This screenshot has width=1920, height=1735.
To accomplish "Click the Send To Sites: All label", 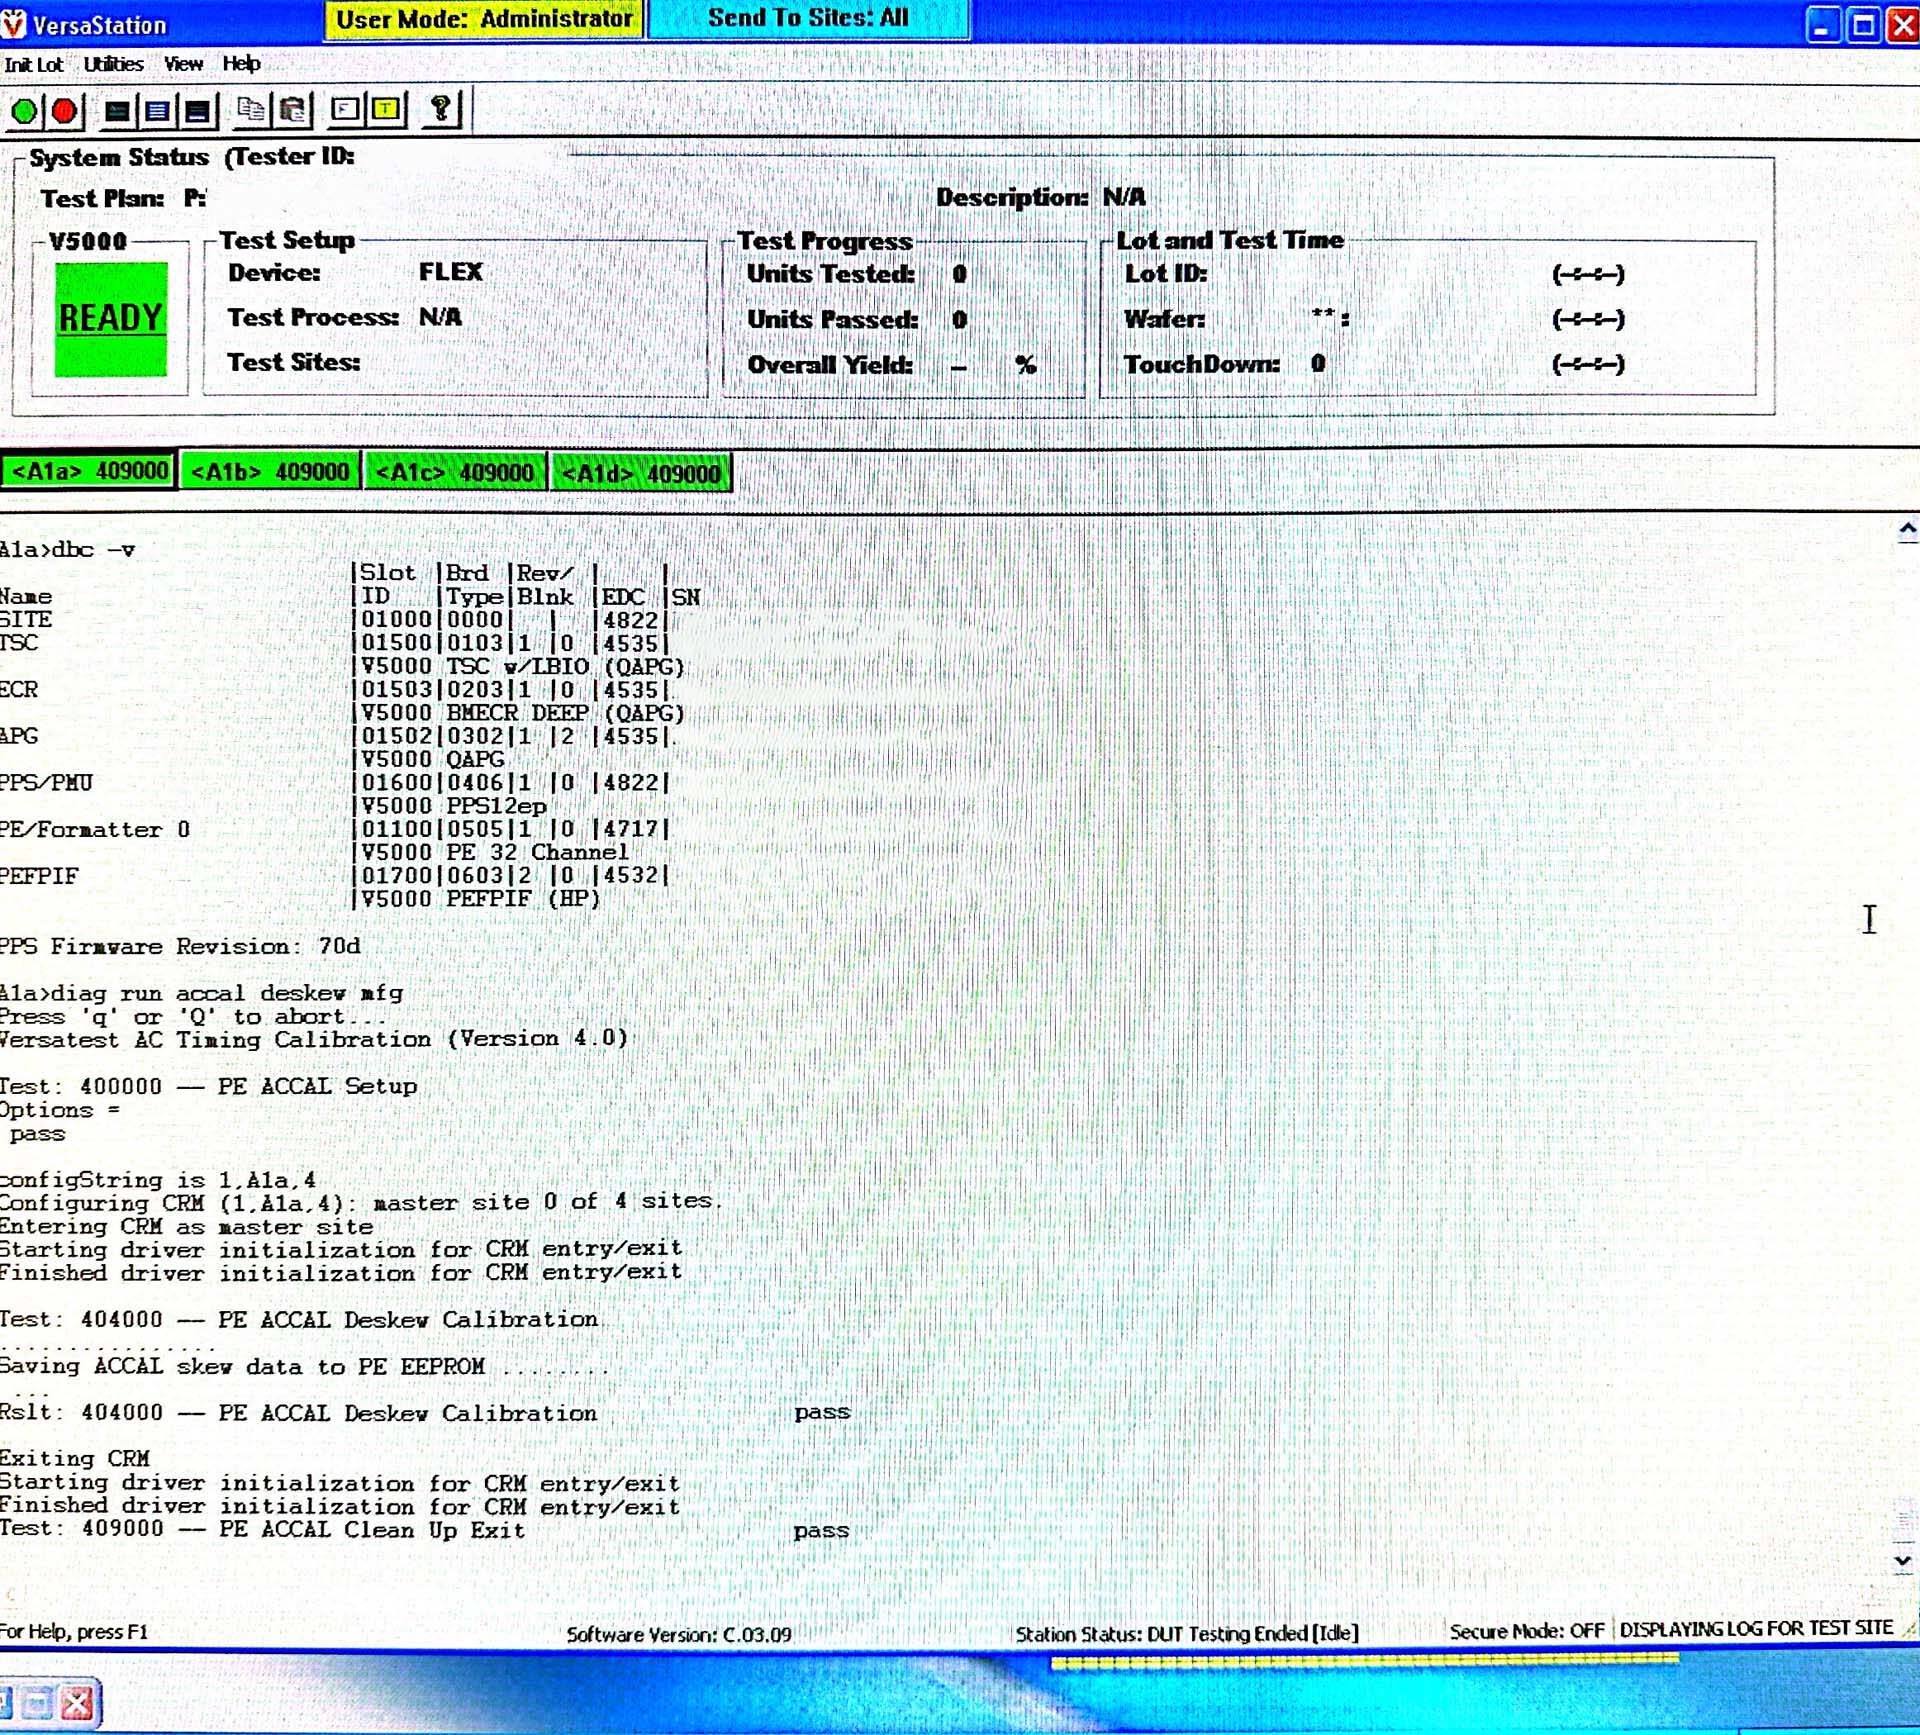I will click(808, 18).
